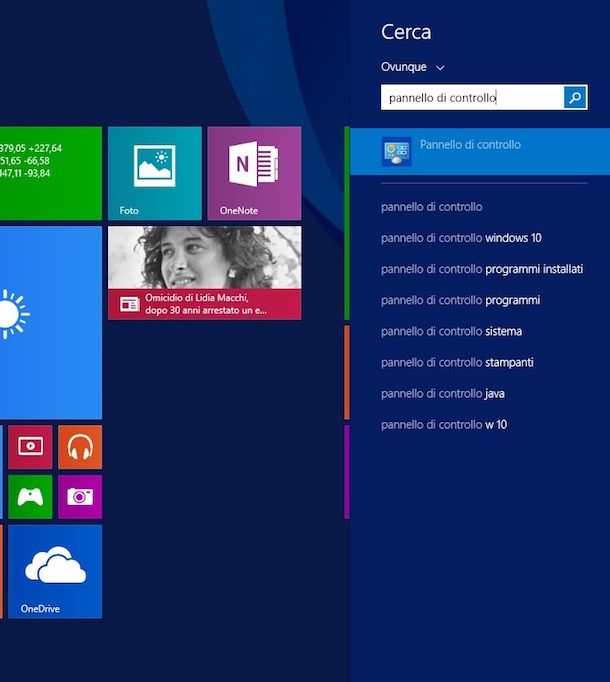Open the Pannello di controllo app result

click(x=470, y=152)
